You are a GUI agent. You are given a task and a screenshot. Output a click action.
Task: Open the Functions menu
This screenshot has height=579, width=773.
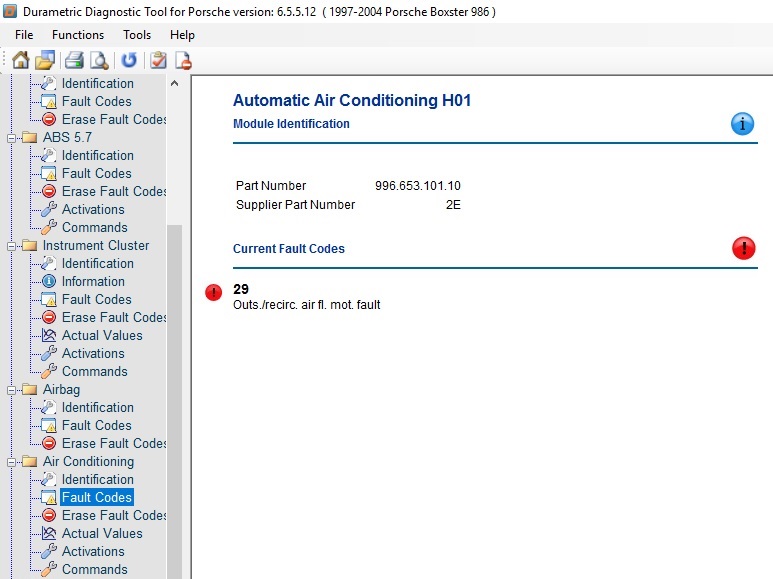pyautogui.click(x=78, y=35)
